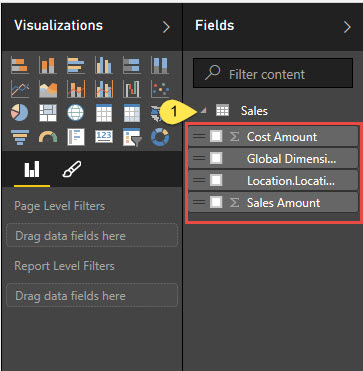Focus the Filter content search box
Image resolution: width=363 pixels, height=371 pixels.
click(273, 74)
